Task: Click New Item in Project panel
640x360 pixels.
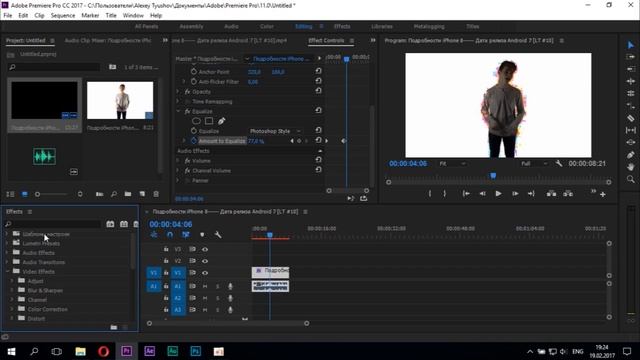Action: tap(142, 194)
